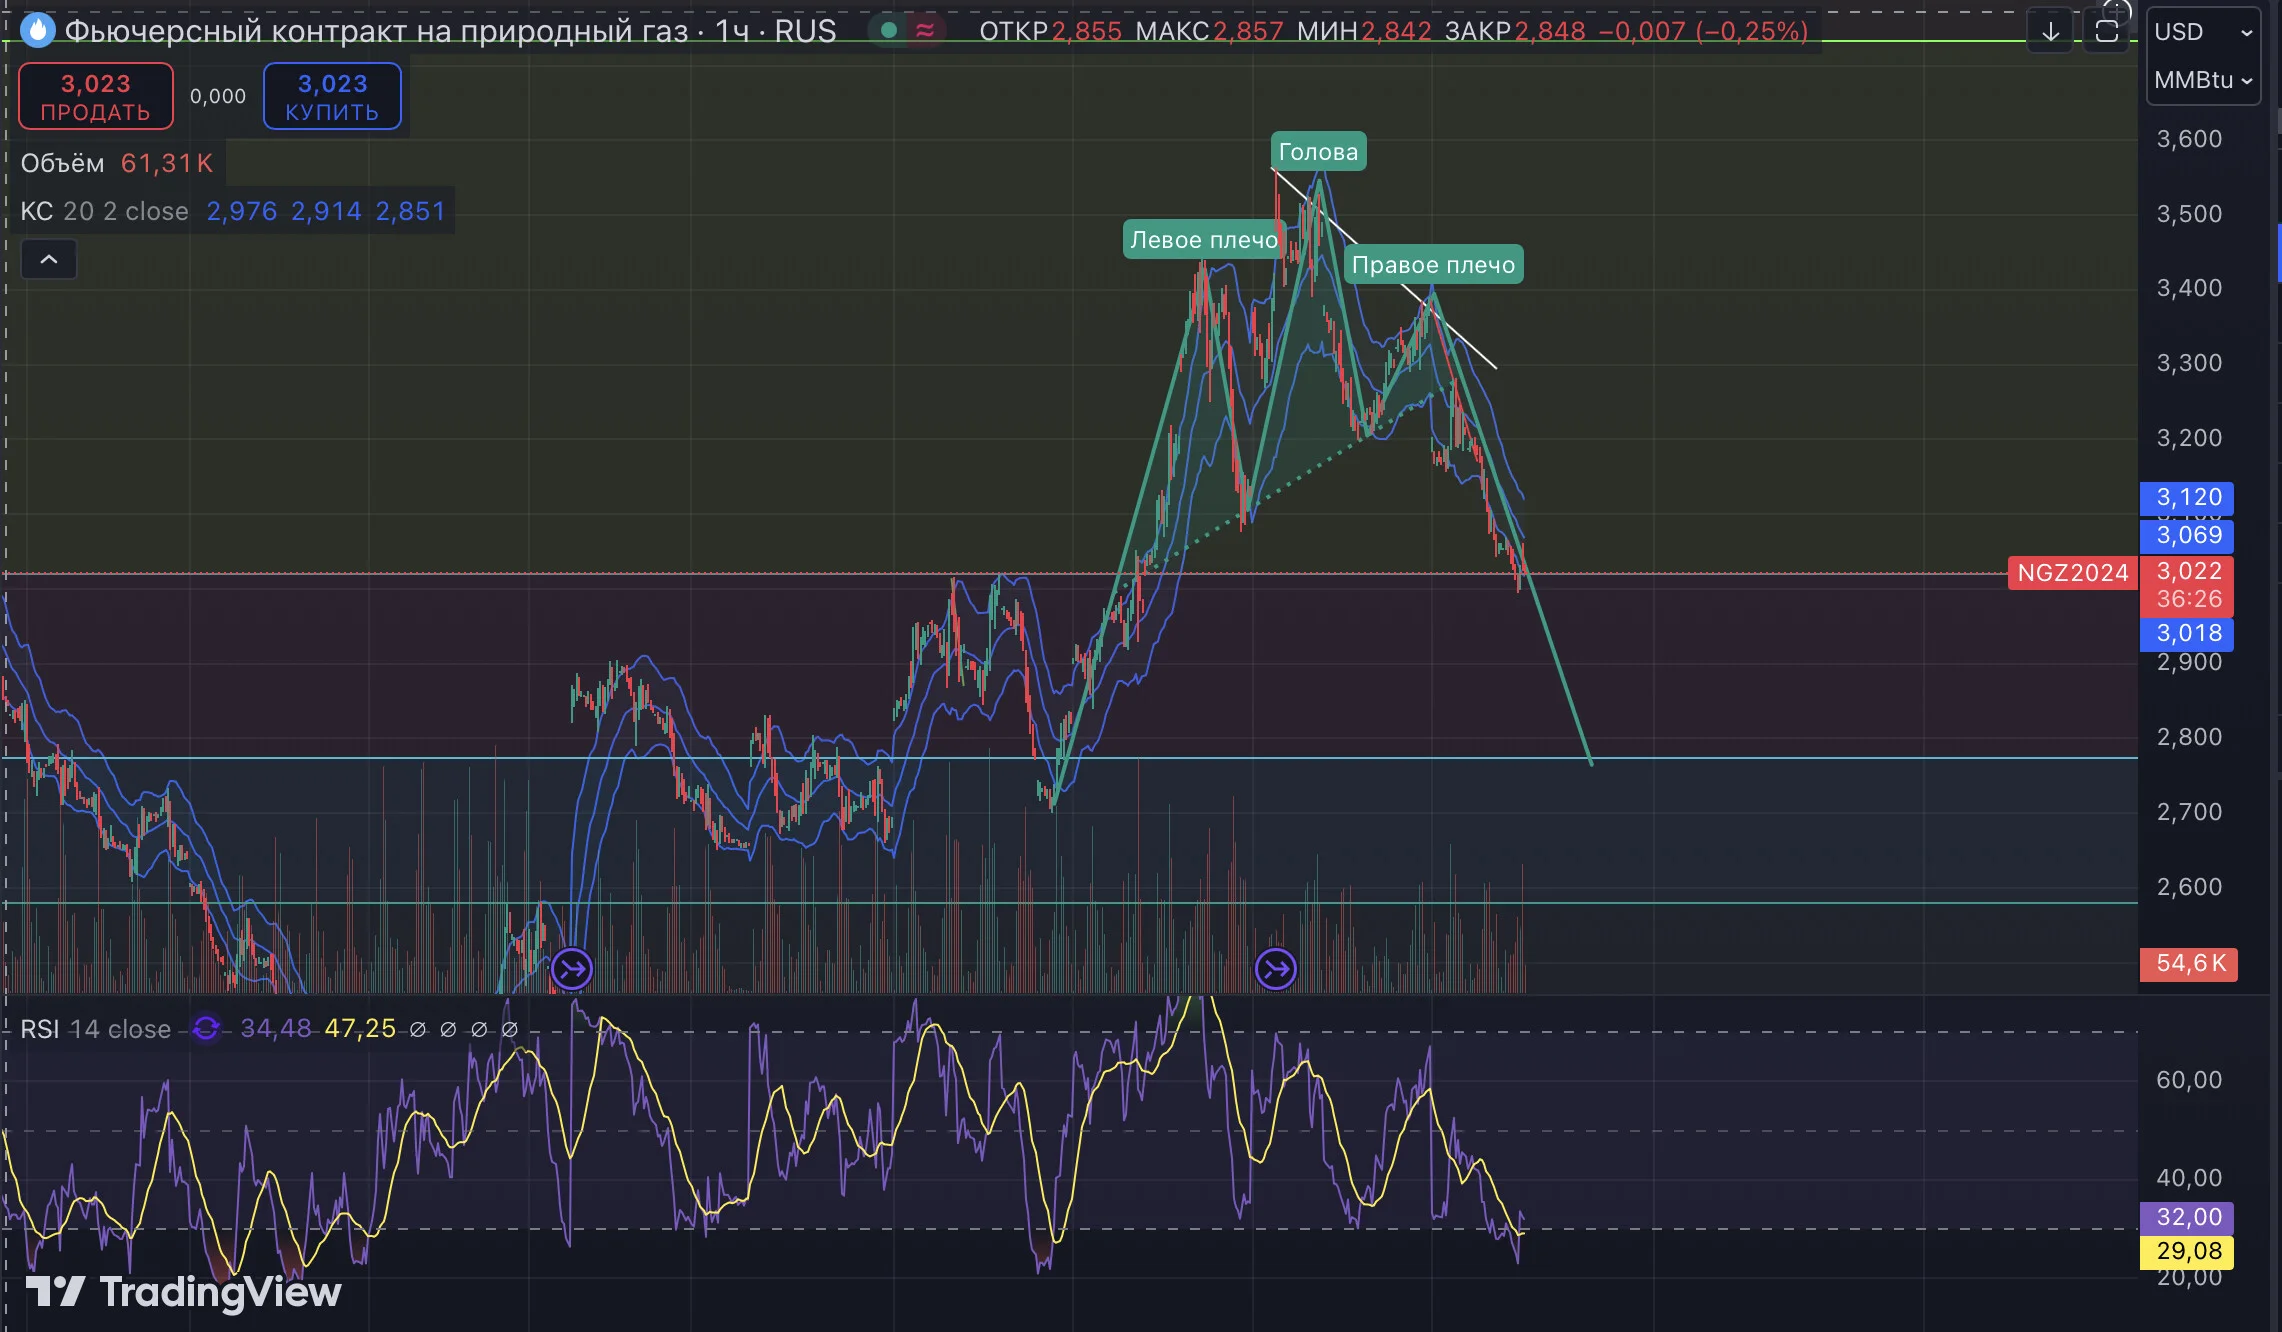Click the chart title Фьючерсный контракт на природный газ
This screenshot has width=2282, height=1332.
coord(377,31)
